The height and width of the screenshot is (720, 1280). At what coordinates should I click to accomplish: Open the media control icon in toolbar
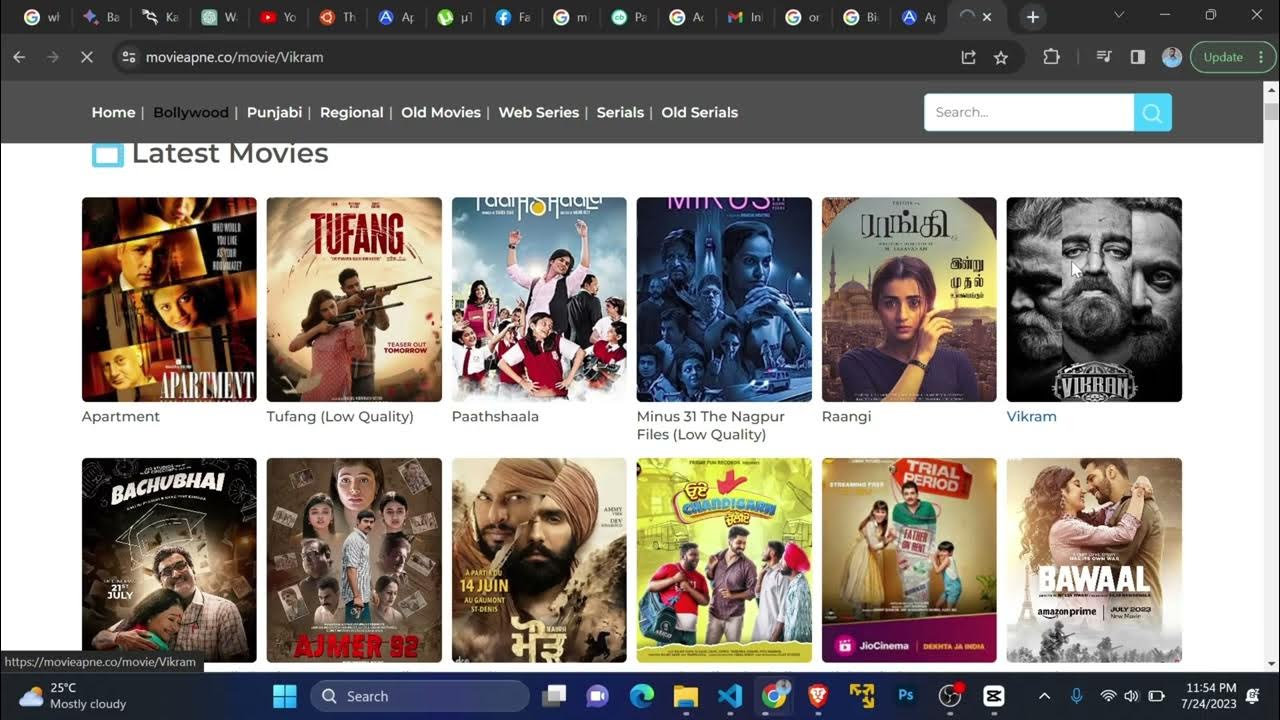1104,57
